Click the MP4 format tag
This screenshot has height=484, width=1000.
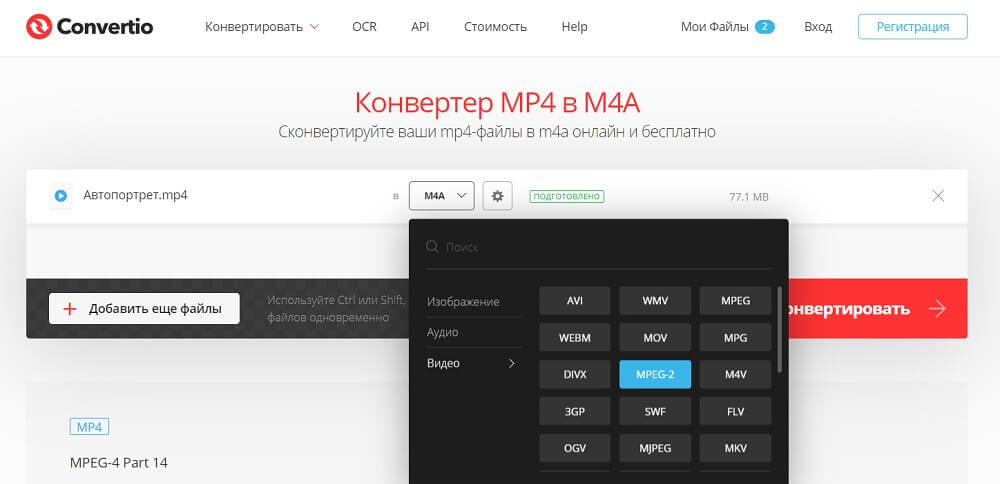(x=89, y=427)
